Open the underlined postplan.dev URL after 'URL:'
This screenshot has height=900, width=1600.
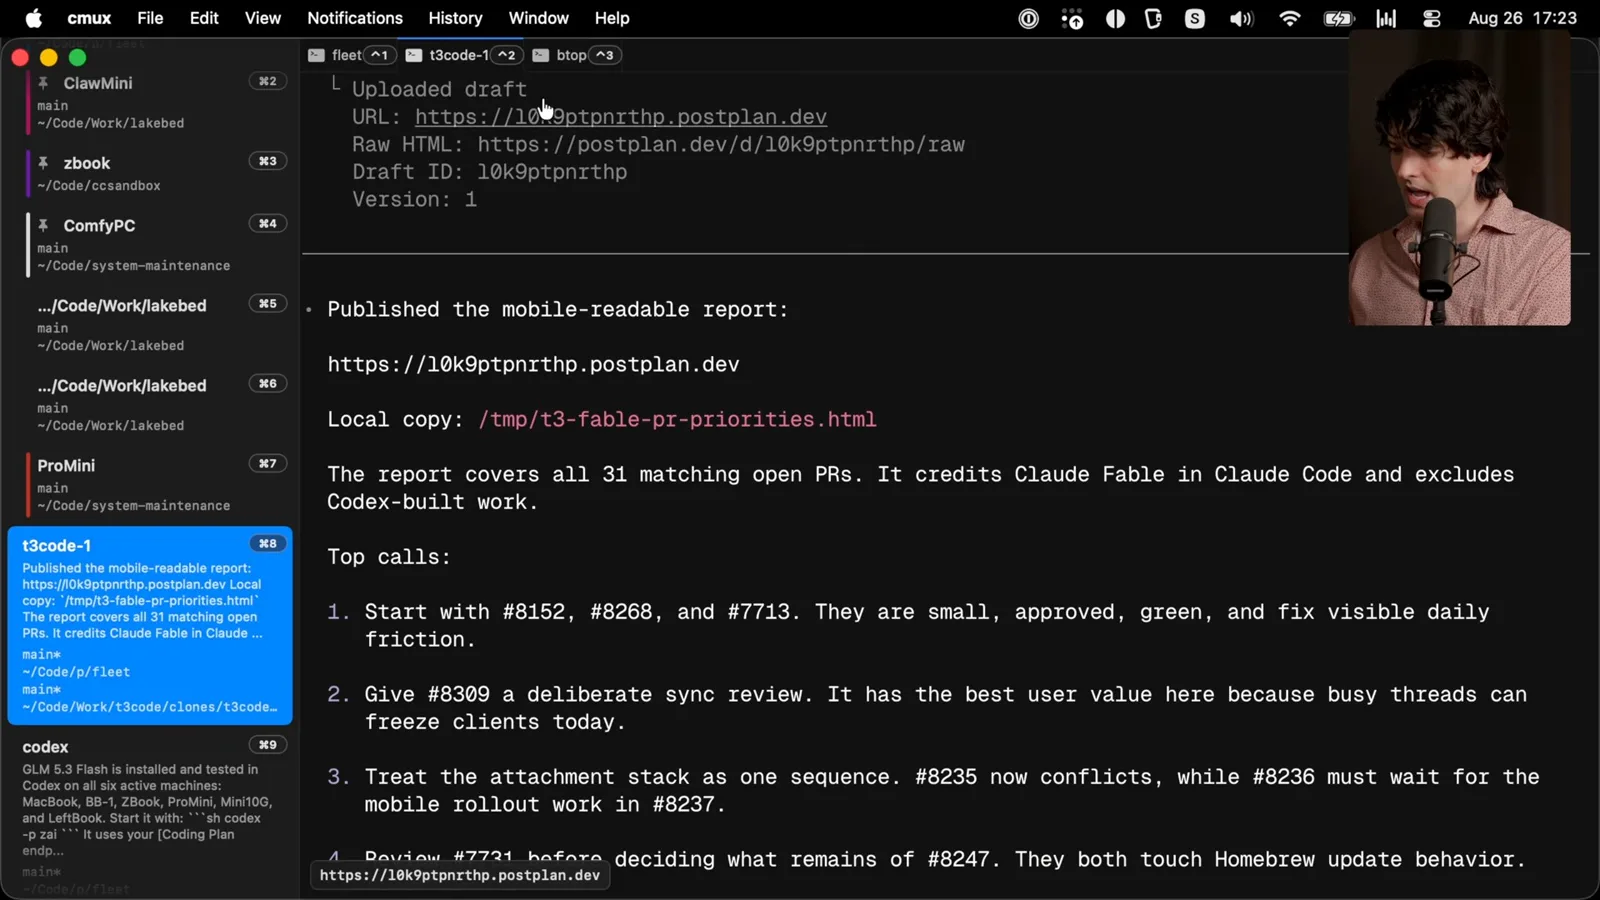click(621, 117)
